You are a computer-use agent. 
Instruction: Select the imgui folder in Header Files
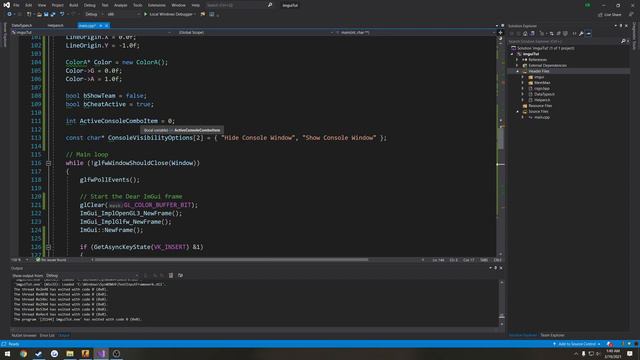539,77
